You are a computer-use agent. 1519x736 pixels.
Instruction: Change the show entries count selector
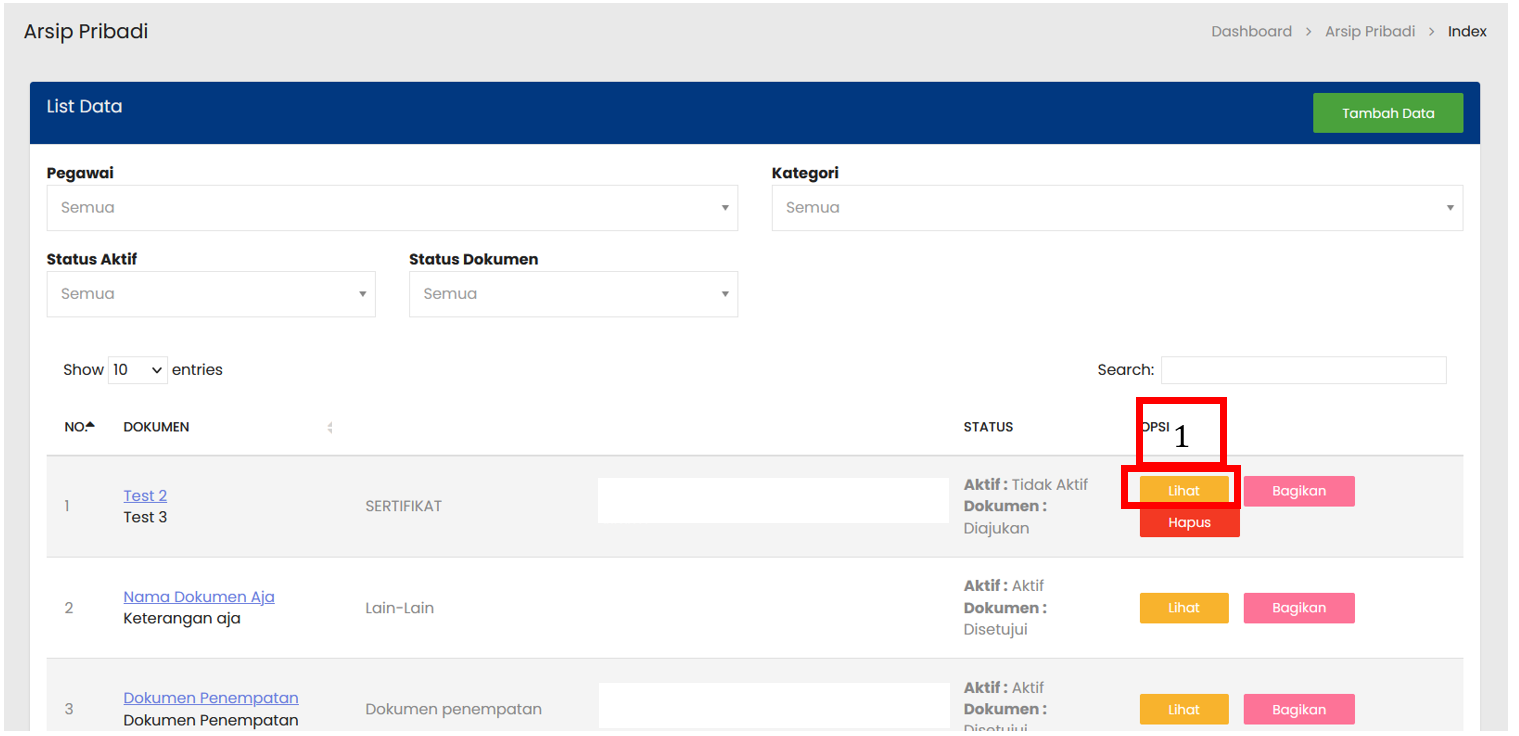pos(138,370)
